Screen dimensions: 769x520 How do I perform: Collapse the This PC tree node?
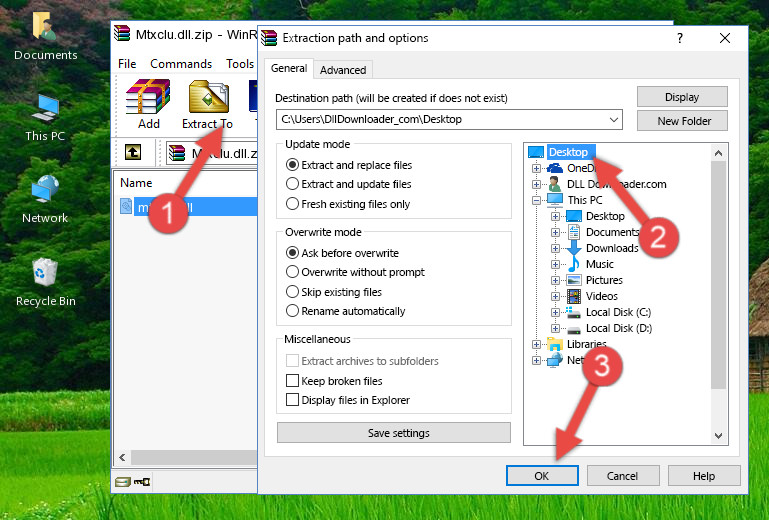(537, 200)
